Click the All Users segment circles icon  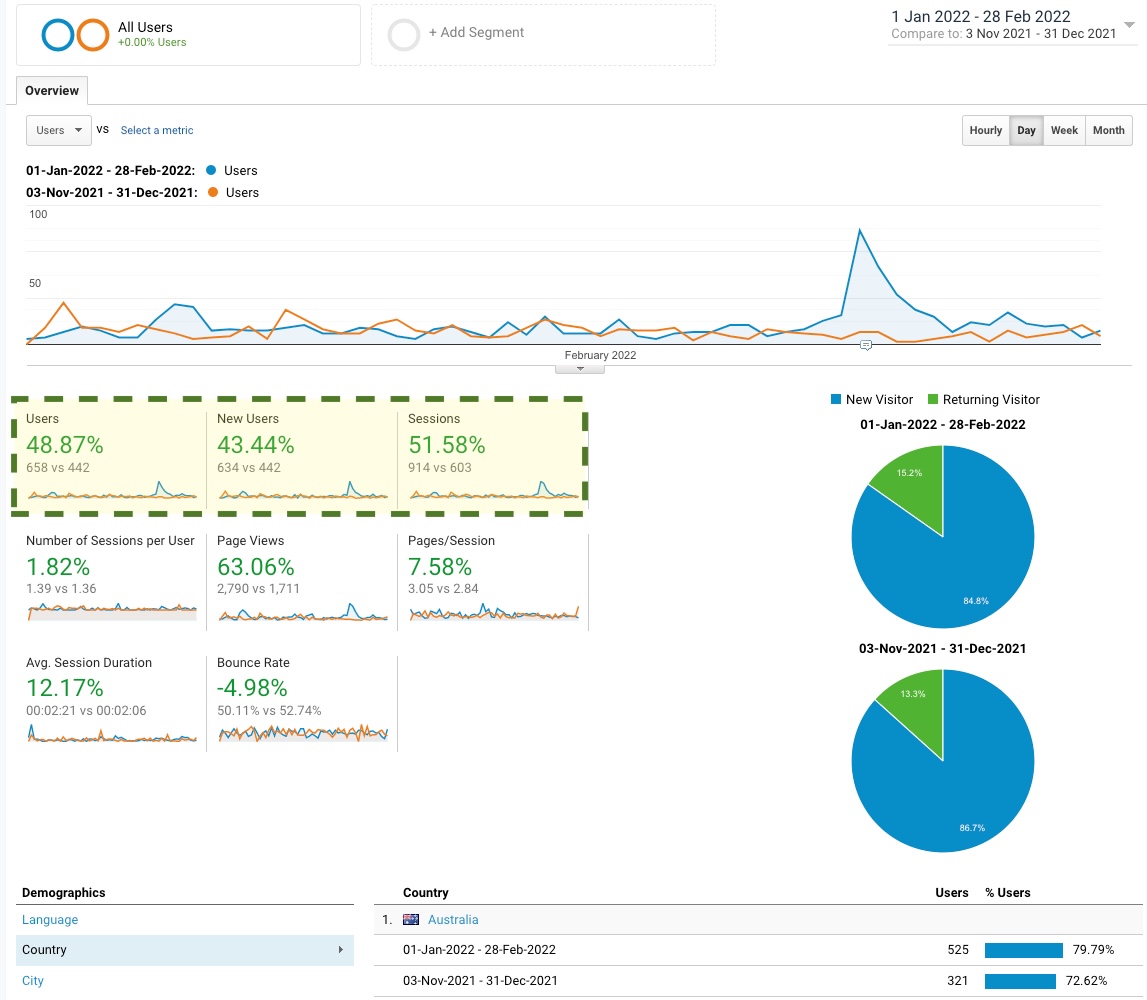(x=75, y=34)
